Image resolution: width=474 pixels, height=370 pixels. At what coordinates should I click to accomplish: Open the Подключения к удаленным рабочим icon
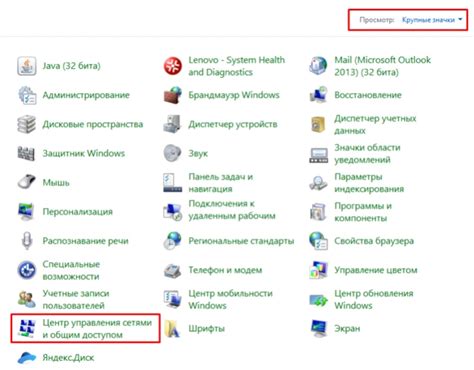[x=173, y=212]
